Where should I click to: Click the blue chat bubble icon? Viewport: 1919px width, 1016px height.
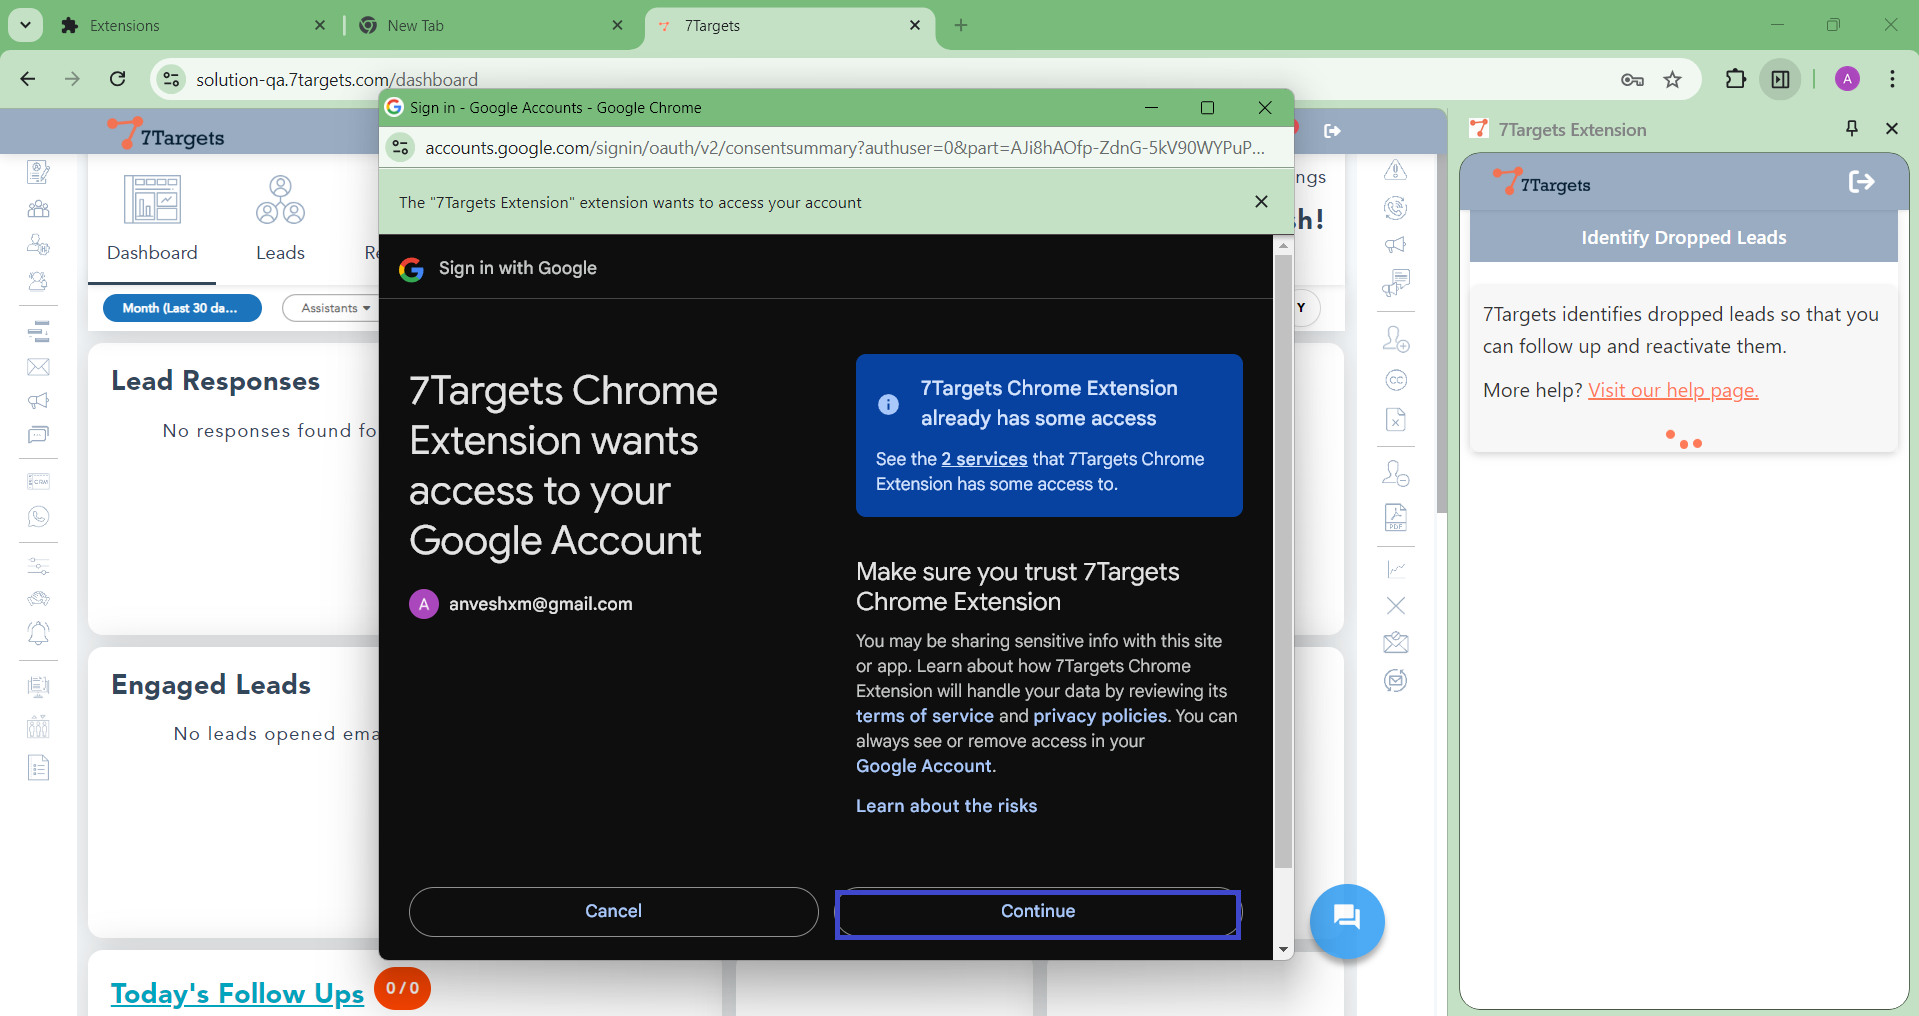pyautogui.click(x=1346, y=919)
